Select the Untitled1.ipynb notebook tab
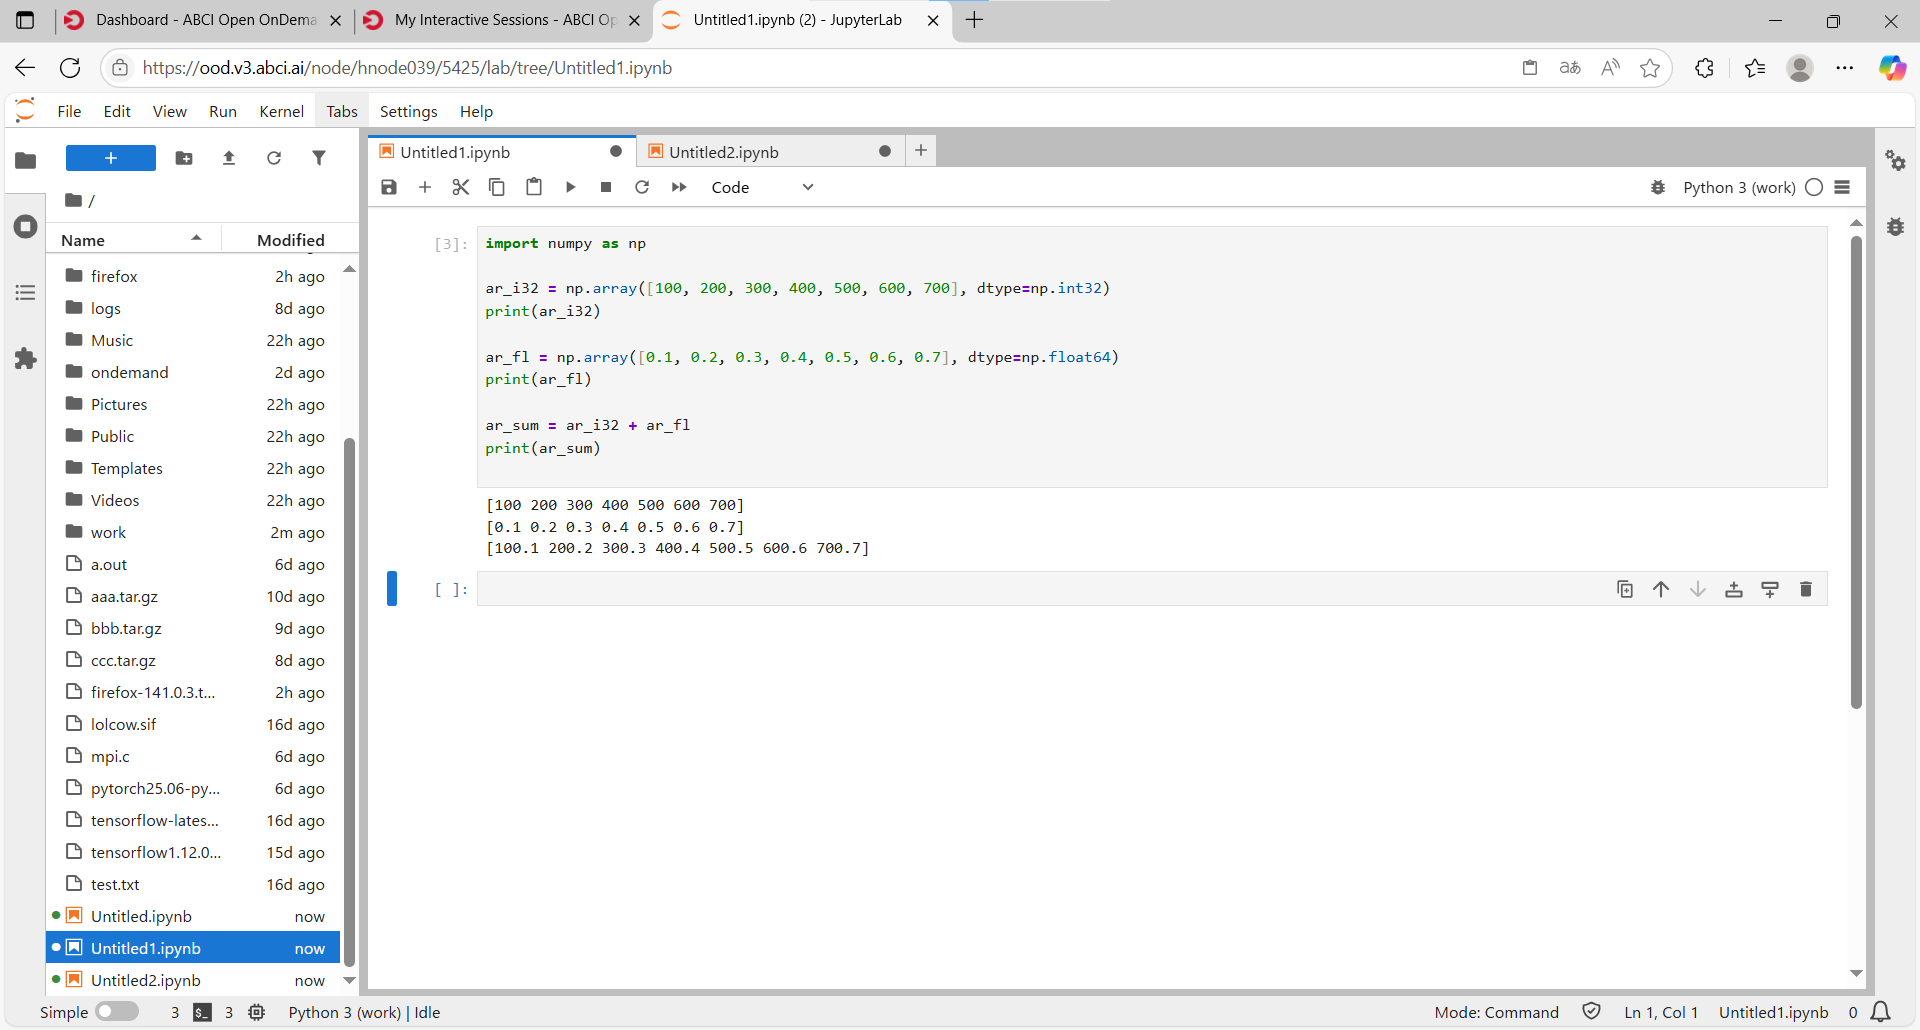 pyautogui.click(x=502, y=152)
